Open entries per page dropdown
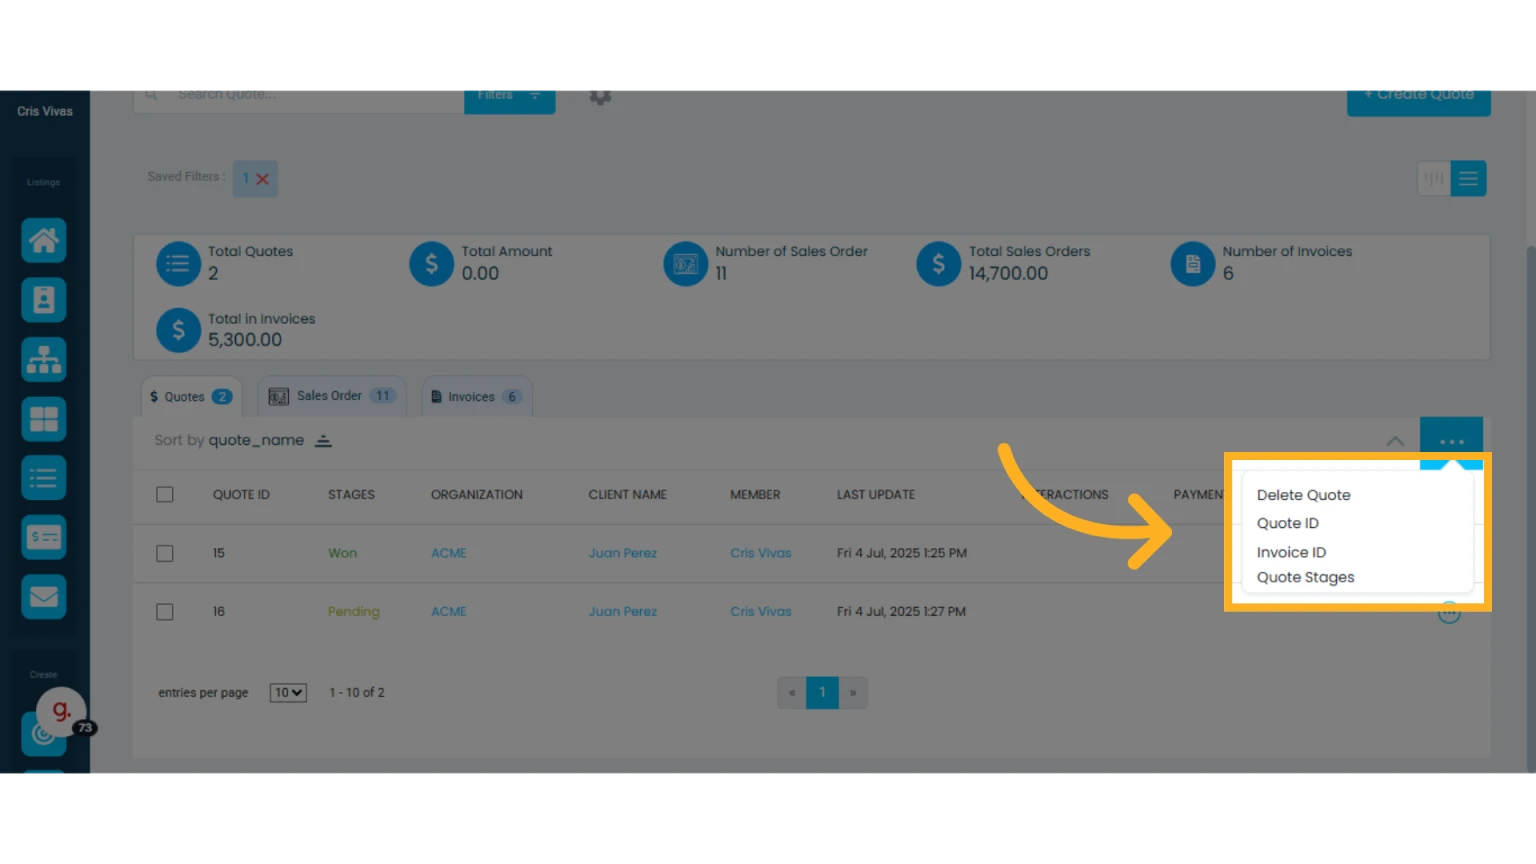Image resolution: width=1536 pixels, height=864 pixels. point(288,693)
